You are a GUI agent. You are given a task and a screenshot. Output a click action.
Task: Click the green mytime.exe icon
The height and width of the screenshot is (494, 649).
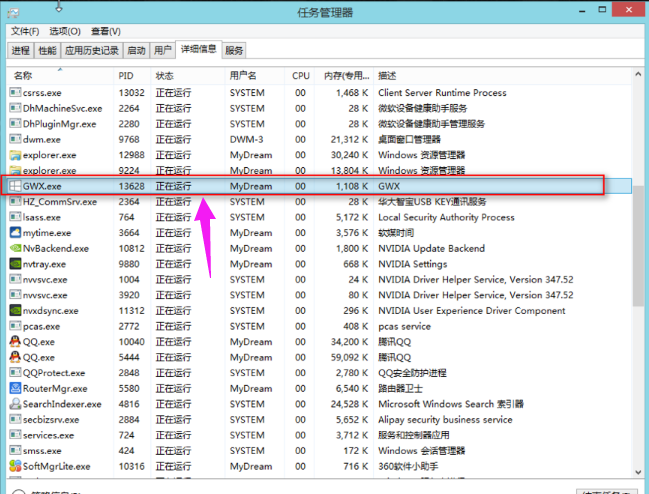pos(15,233)
